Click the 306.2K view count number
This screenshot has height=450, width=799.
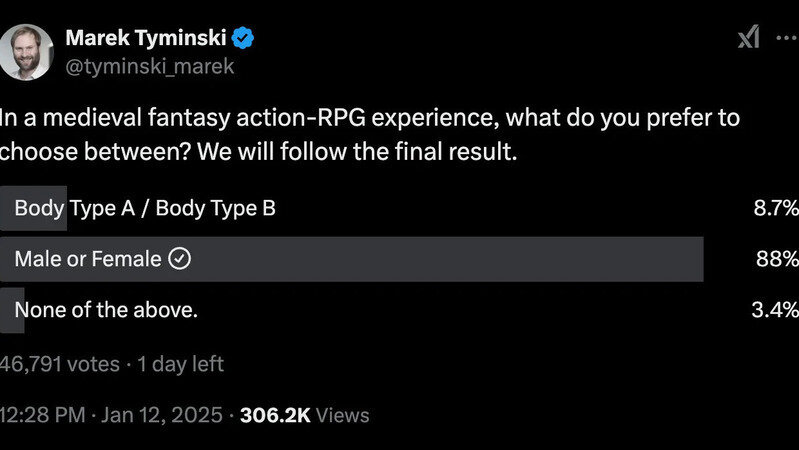click(275, 414)
